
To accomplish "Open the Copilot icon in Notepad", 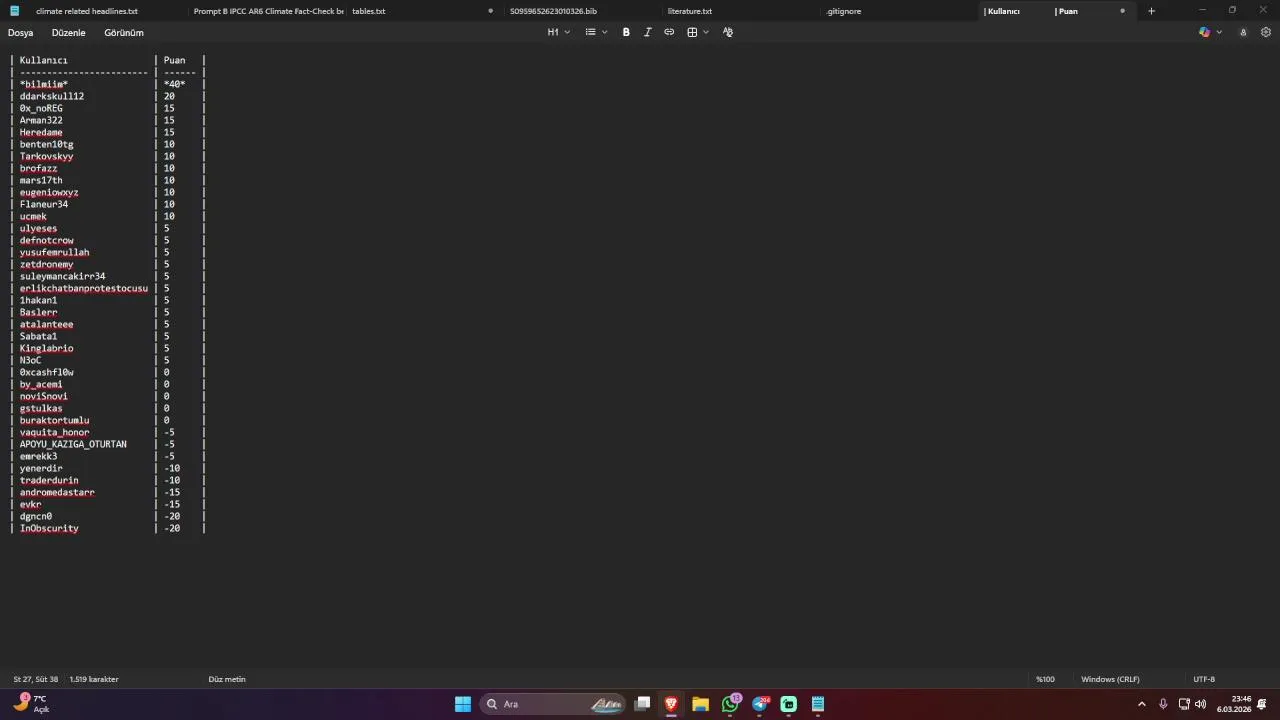I will 1205,32.
